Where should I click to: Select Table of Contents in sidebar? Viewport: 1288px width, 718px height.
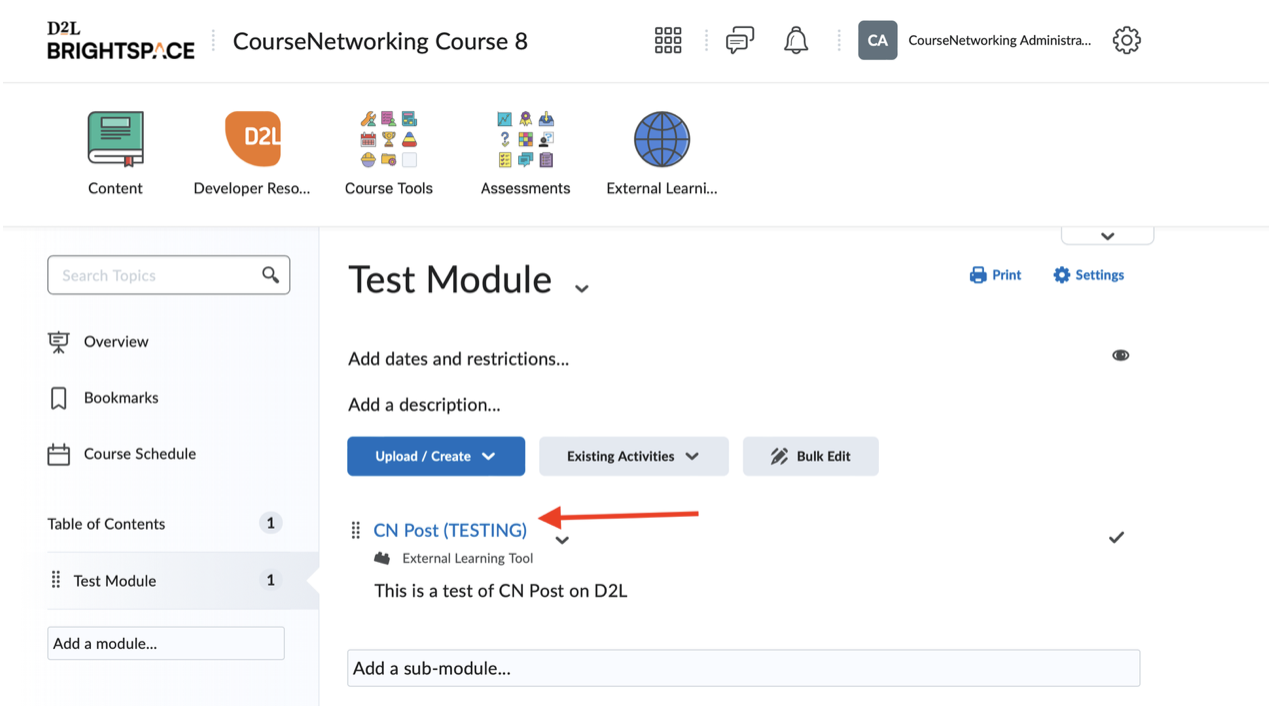click(106, 524)
